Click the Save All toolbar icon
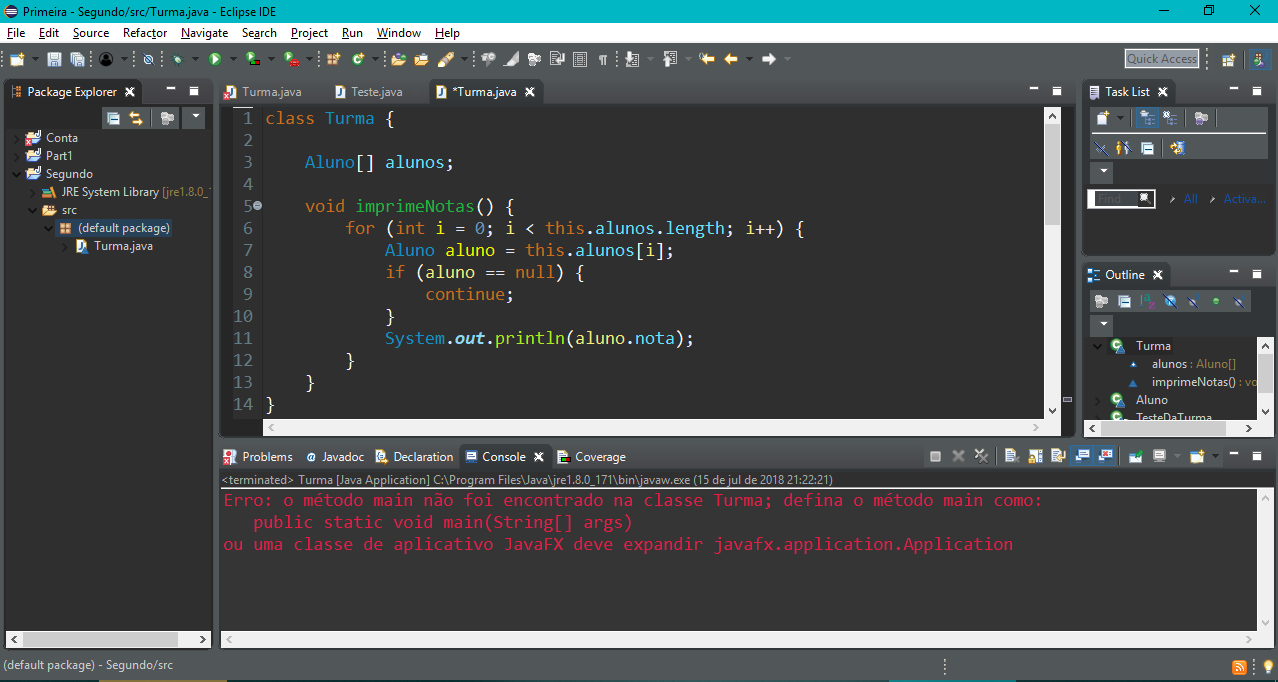The height and width of the screenshot is (682, 1278). pyautogui.click(x=77, y=59)
